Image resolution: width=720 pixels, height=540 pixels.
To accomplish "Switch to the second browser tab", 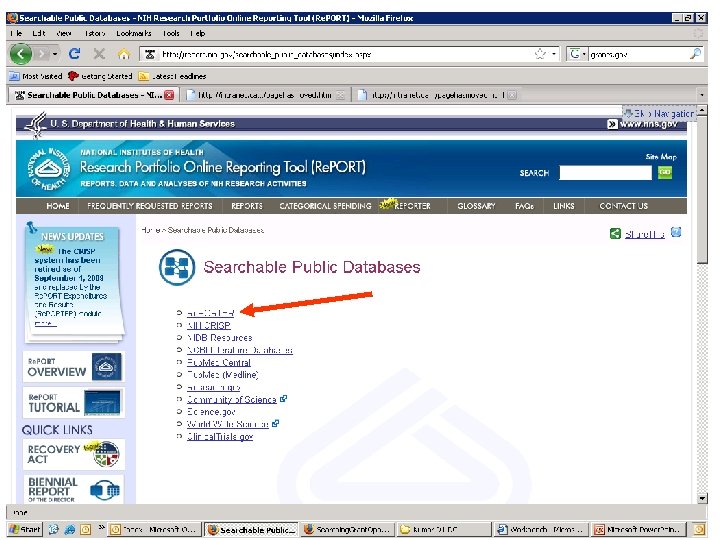I will tap(265, 95).
